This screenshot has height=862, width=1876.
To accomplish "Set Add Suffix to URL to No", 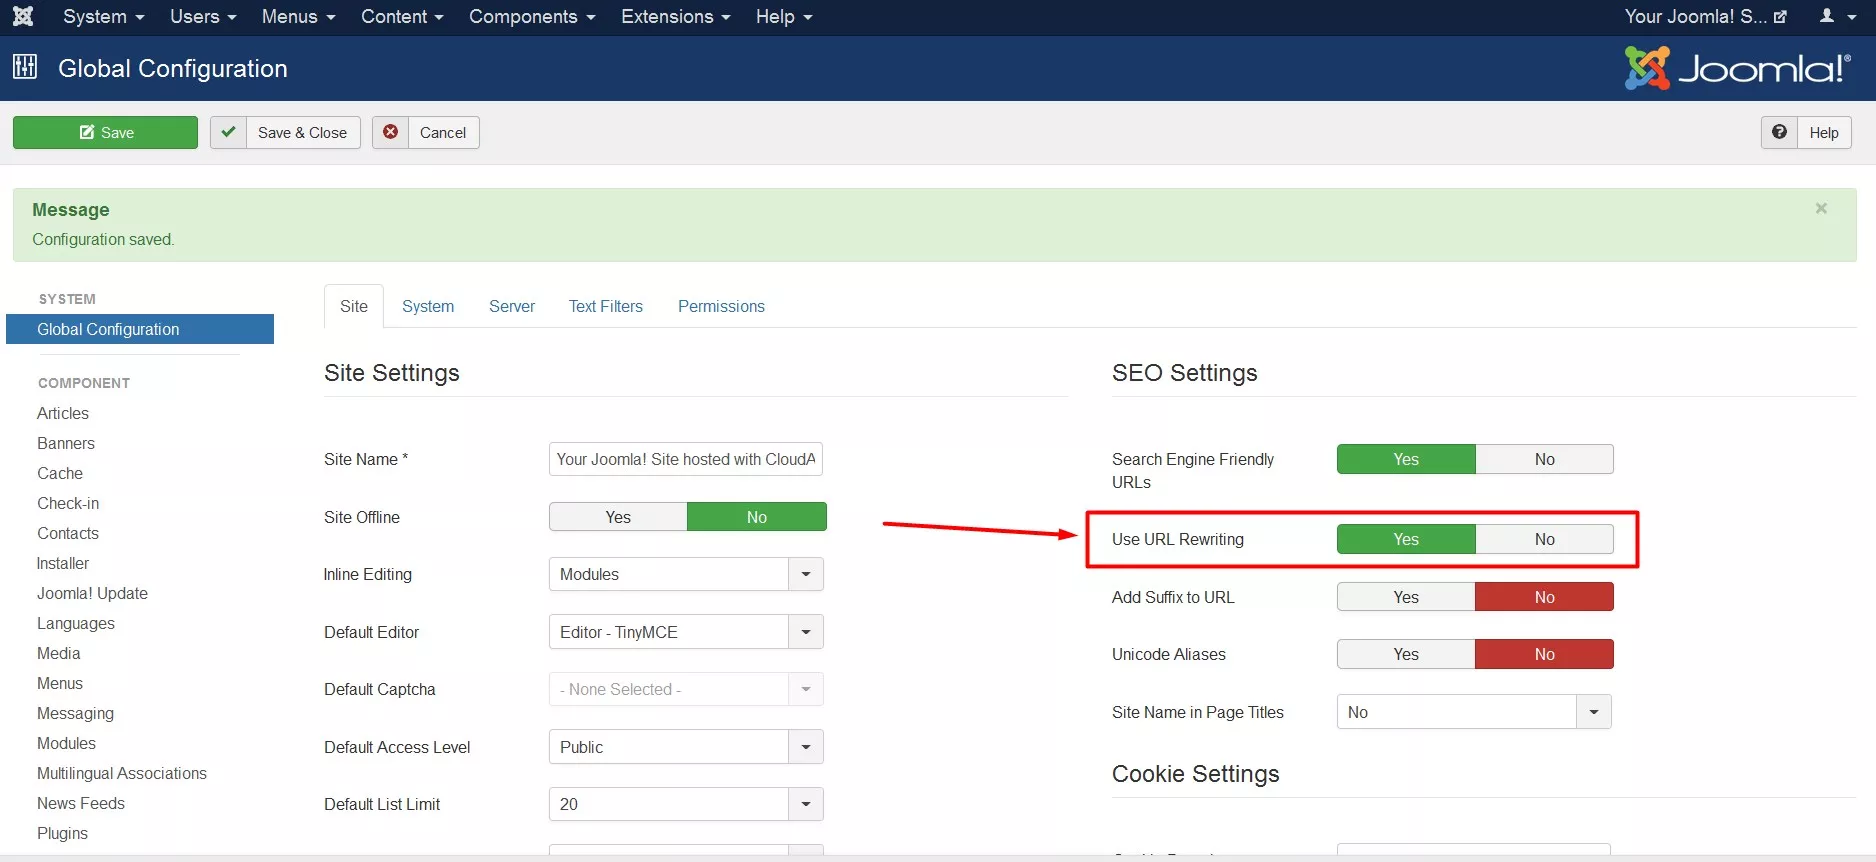I will click(1545, 597).
